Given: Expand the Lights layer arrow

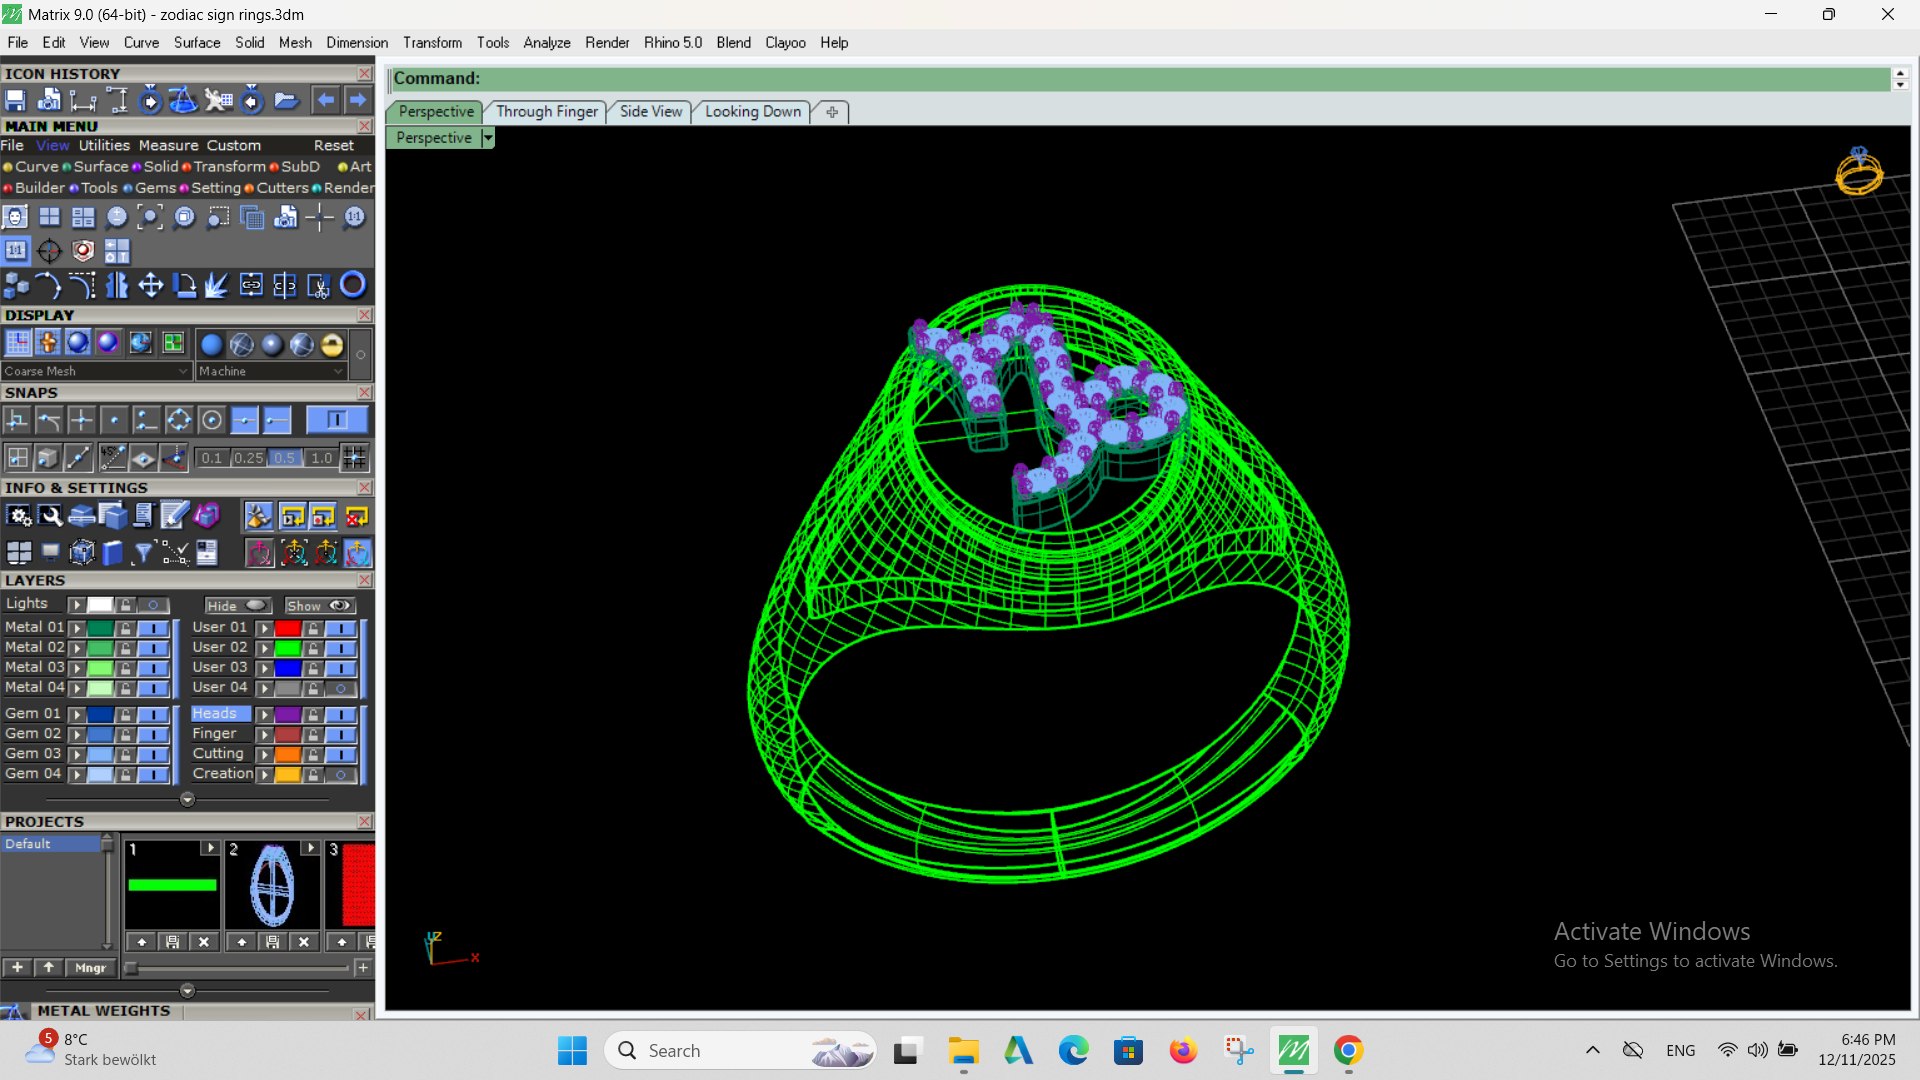Looking at the screenshot, I should 76,605.
